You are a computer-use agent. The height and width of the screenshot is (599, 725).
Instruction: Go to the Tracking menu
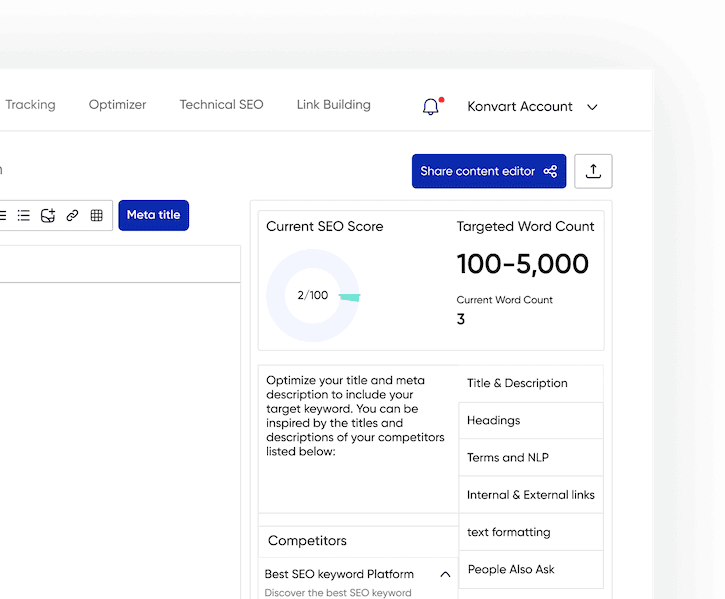pyautogui.click(x=30, y=105)
